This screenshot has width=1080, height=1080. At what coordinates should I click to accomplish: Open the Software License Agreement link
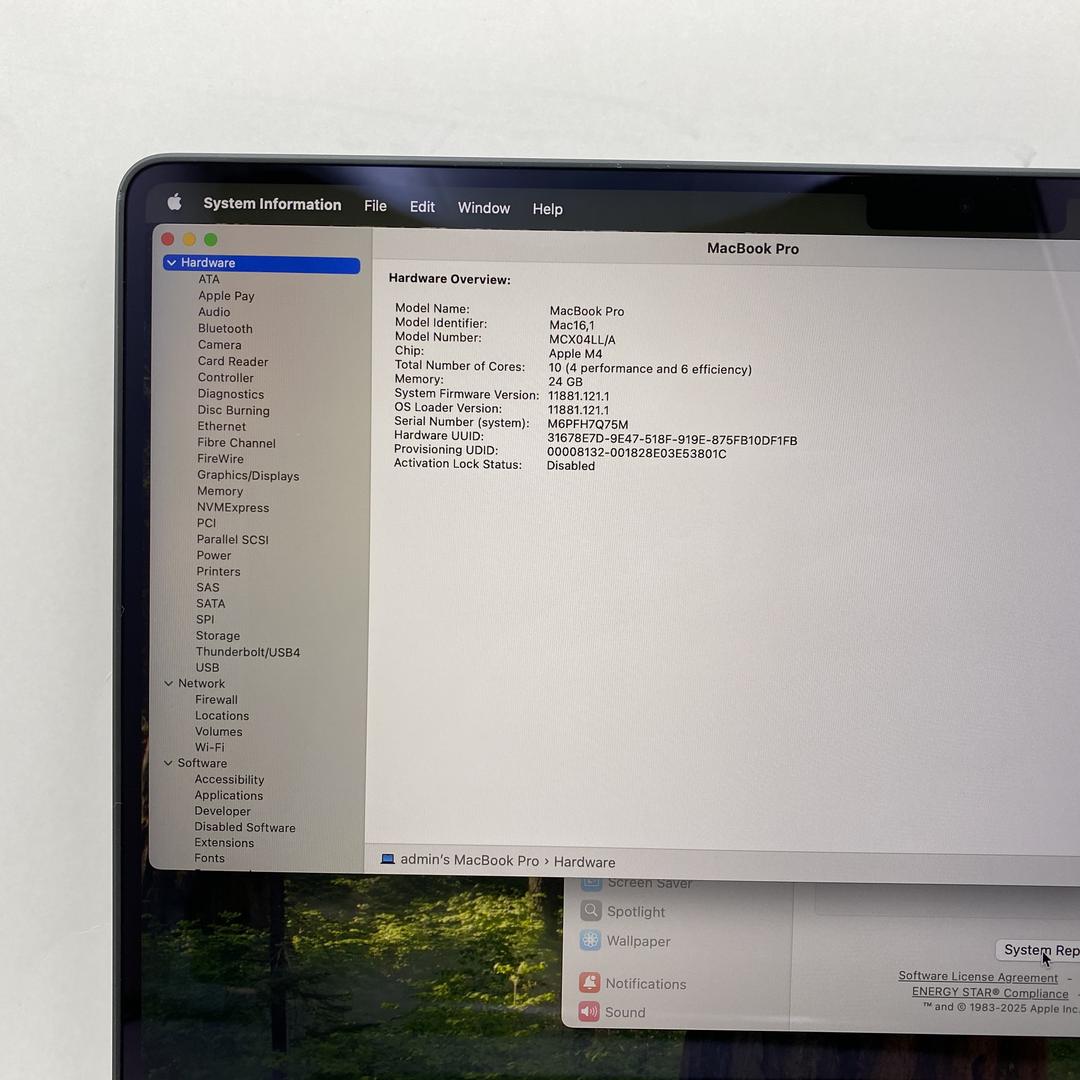tap(977, 976)
